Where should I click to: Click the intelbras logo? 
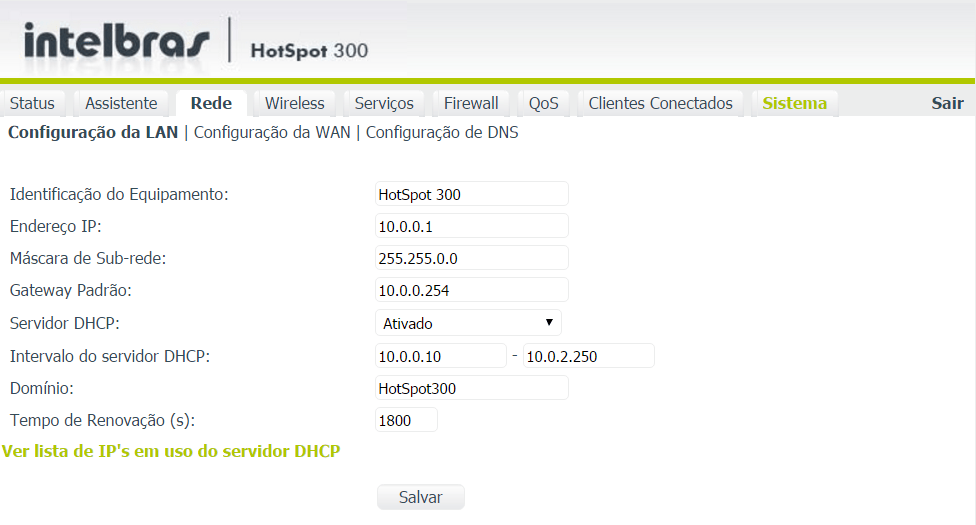116,41
